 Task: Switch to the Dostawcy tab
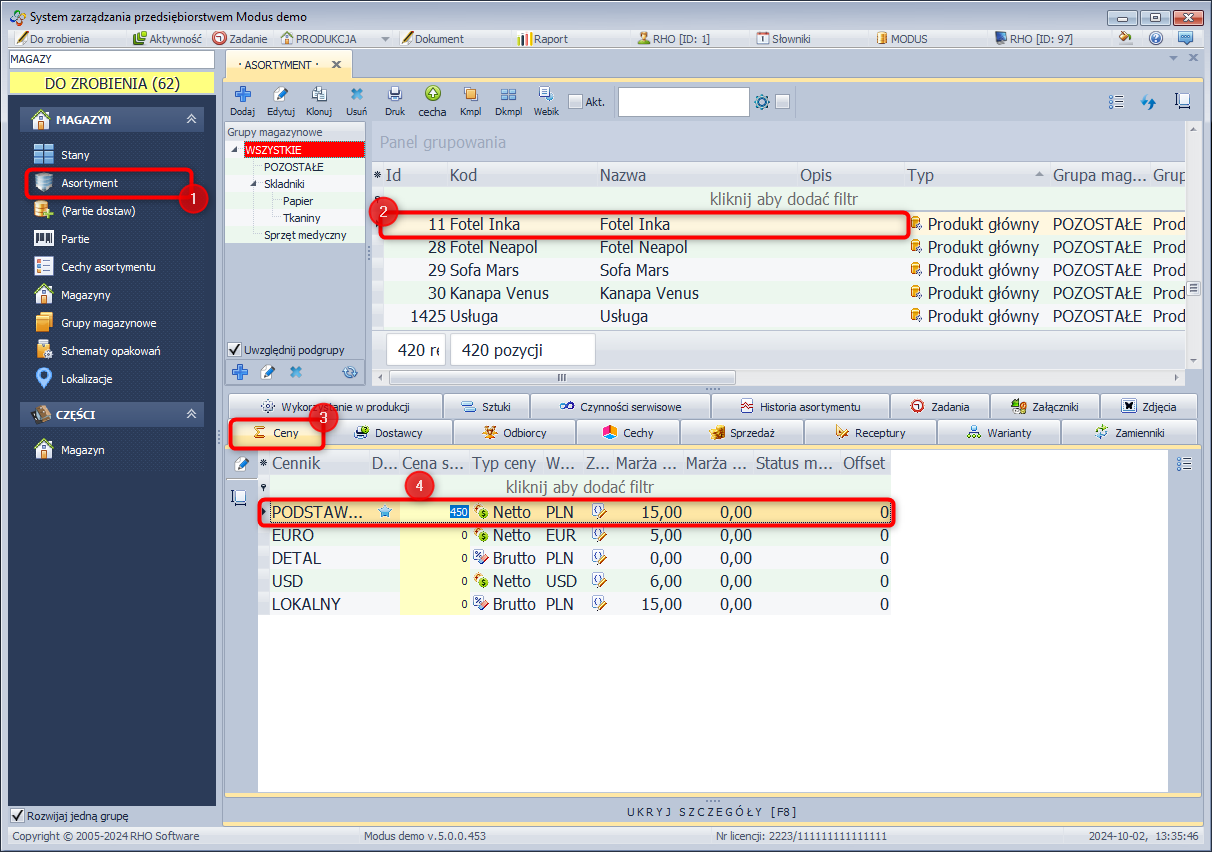pyautogui.click(x=389, y=433)
